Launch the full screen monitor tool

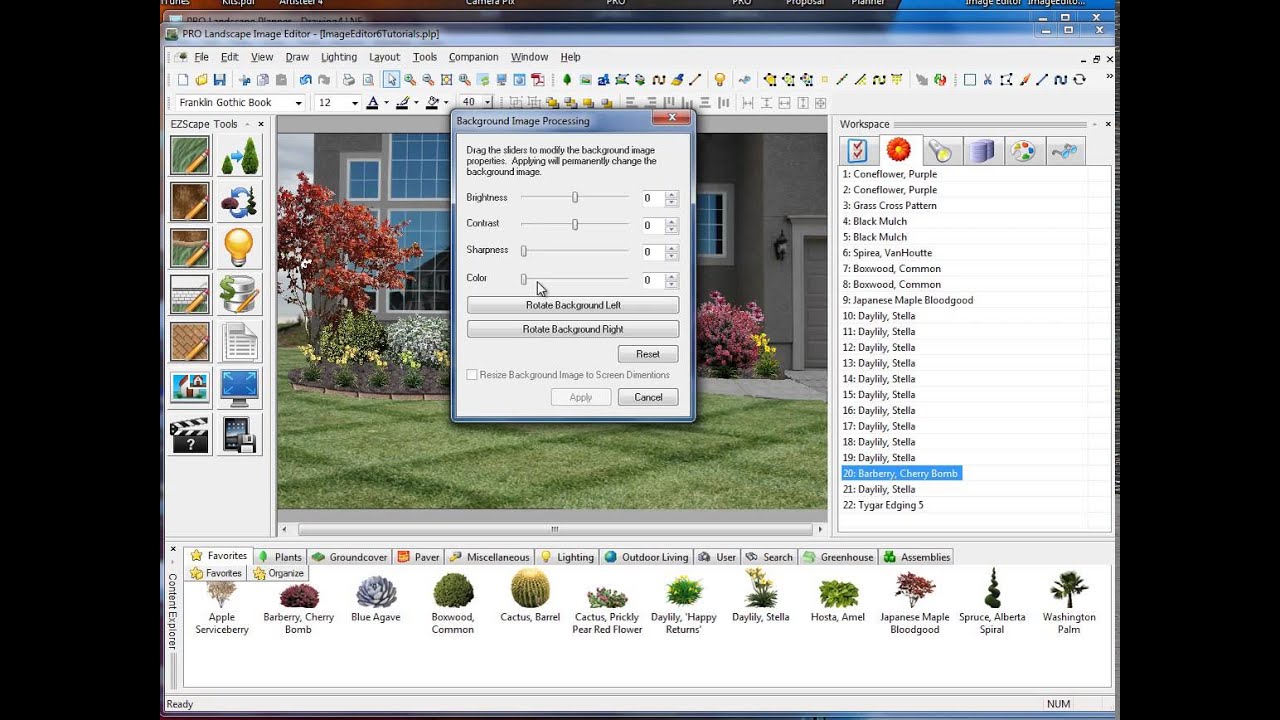(x=240, y=388)
